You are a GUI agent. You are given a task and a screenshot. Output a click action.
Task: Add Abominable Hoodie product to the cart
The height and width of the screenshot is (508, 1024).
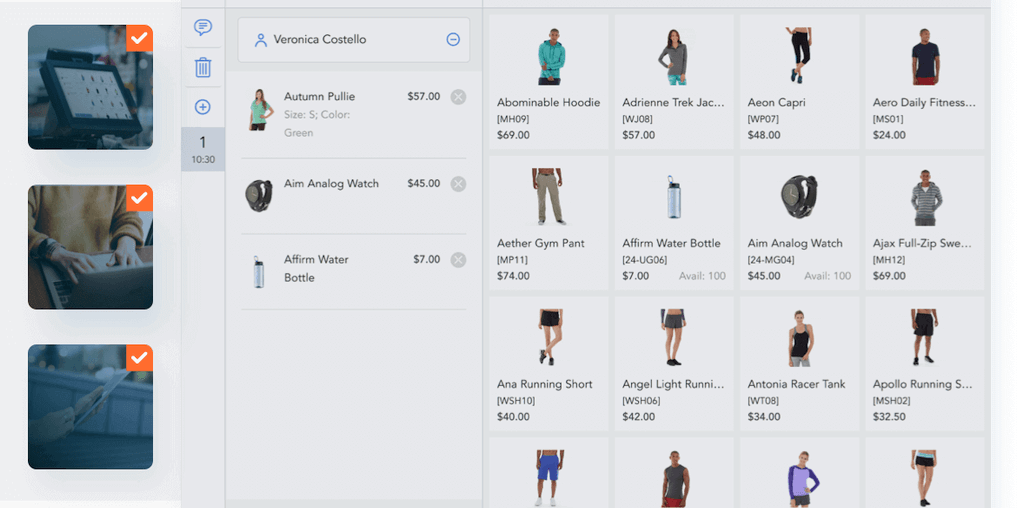pos(549,82)
